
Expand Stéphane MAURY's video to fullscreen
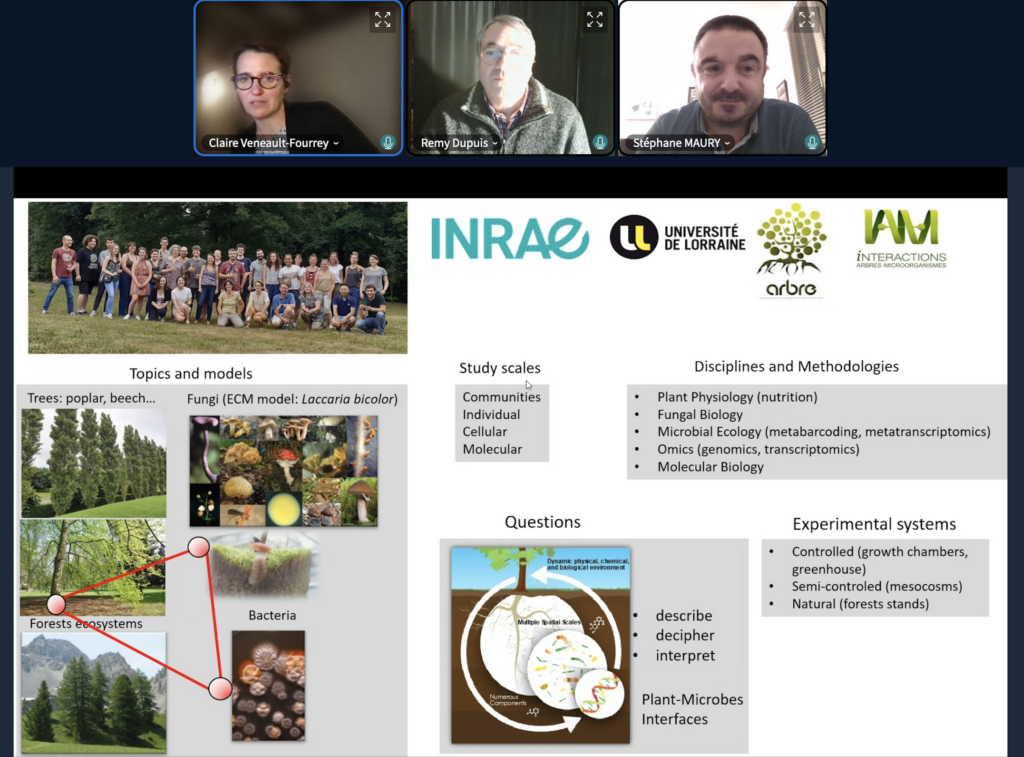(x=807, y=19)
